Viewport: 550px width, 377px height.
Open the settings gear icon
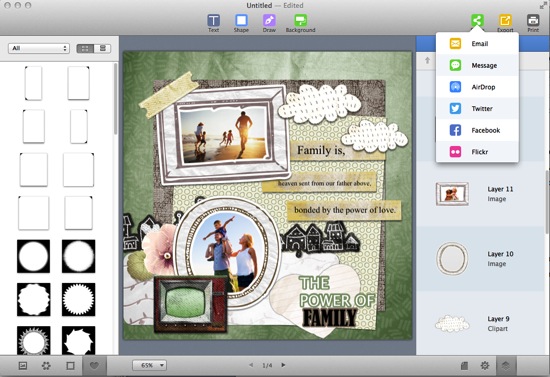[485, 366]
